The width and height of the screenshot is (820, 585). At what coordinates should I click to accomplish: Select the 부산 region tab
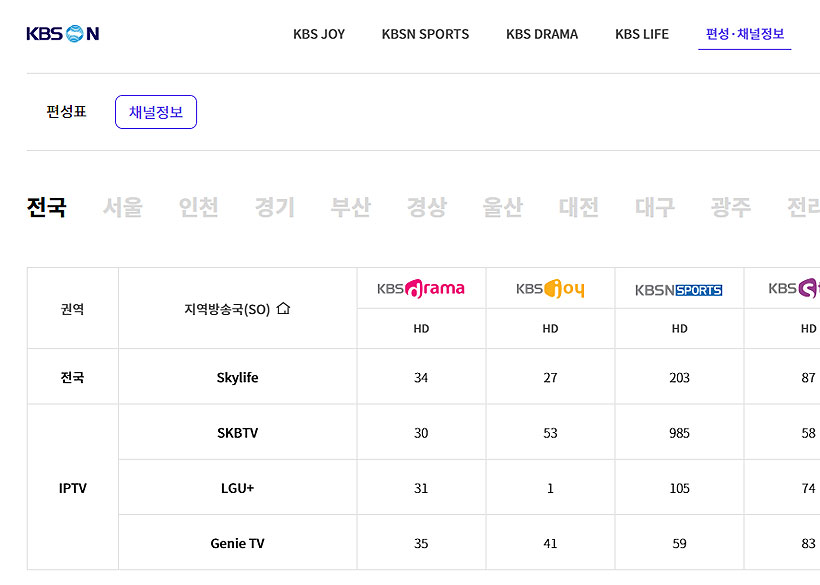click(350, 207)
